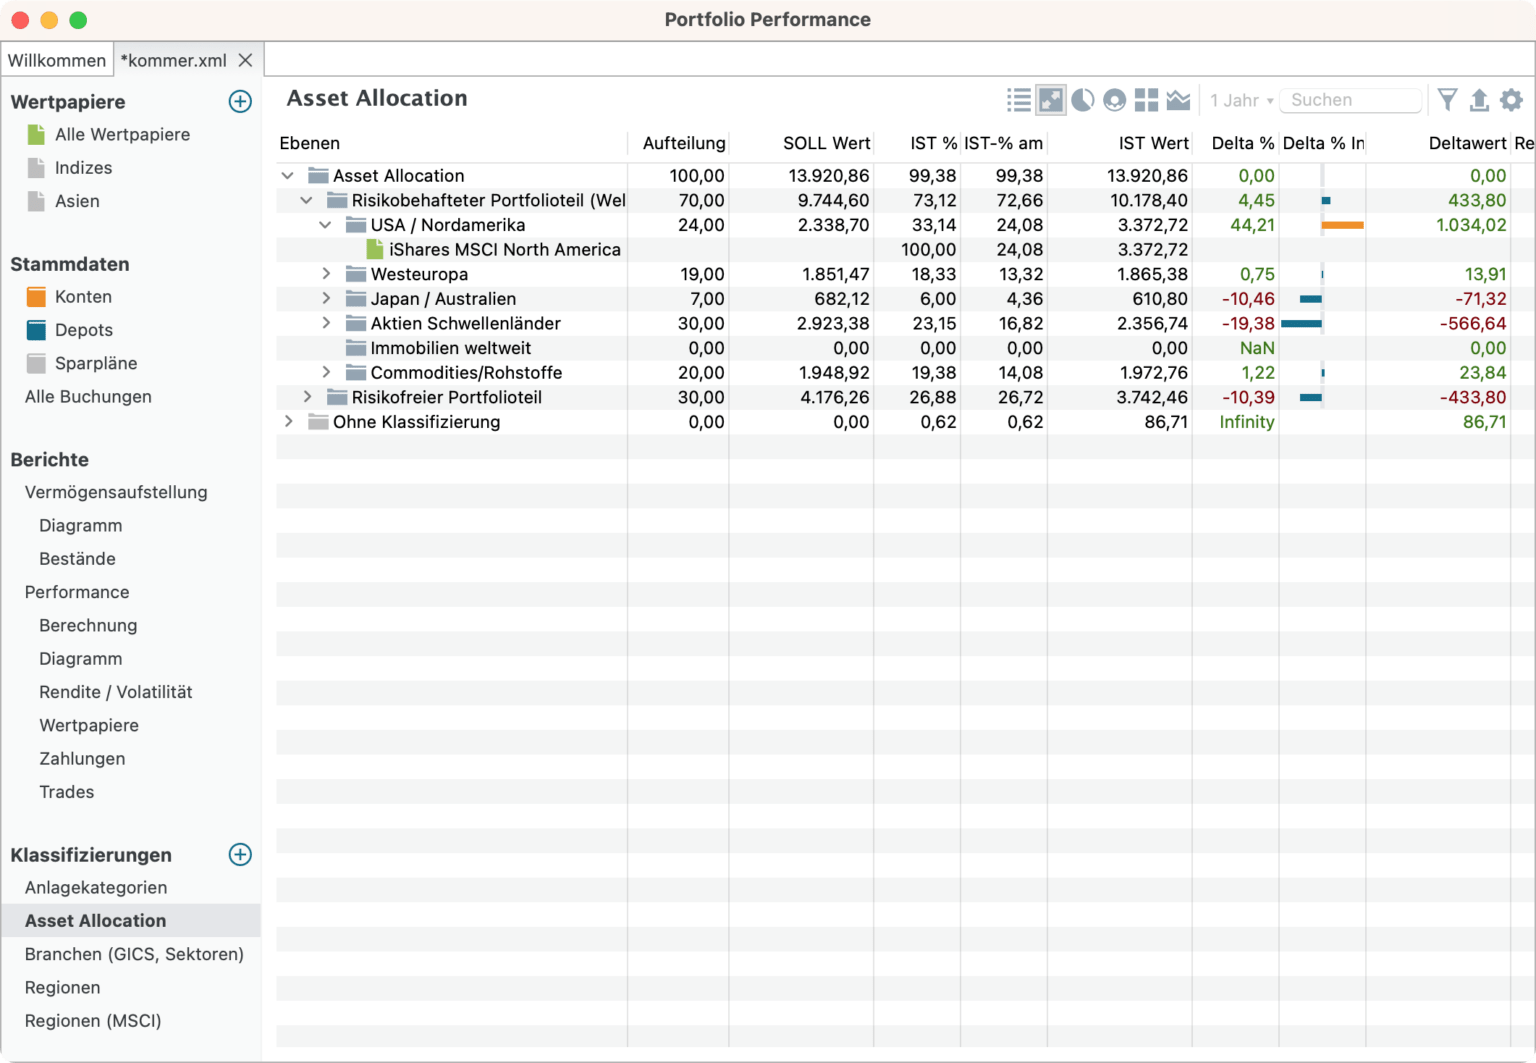Switch to the pie chart view
This screenshot has width=1536, height=1063.
[x=1082, y=100]
